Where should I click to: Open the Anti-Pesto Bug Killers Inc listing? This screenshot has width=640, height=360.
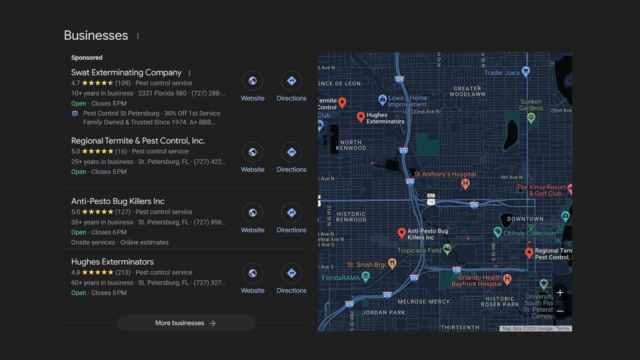point(118,201)
